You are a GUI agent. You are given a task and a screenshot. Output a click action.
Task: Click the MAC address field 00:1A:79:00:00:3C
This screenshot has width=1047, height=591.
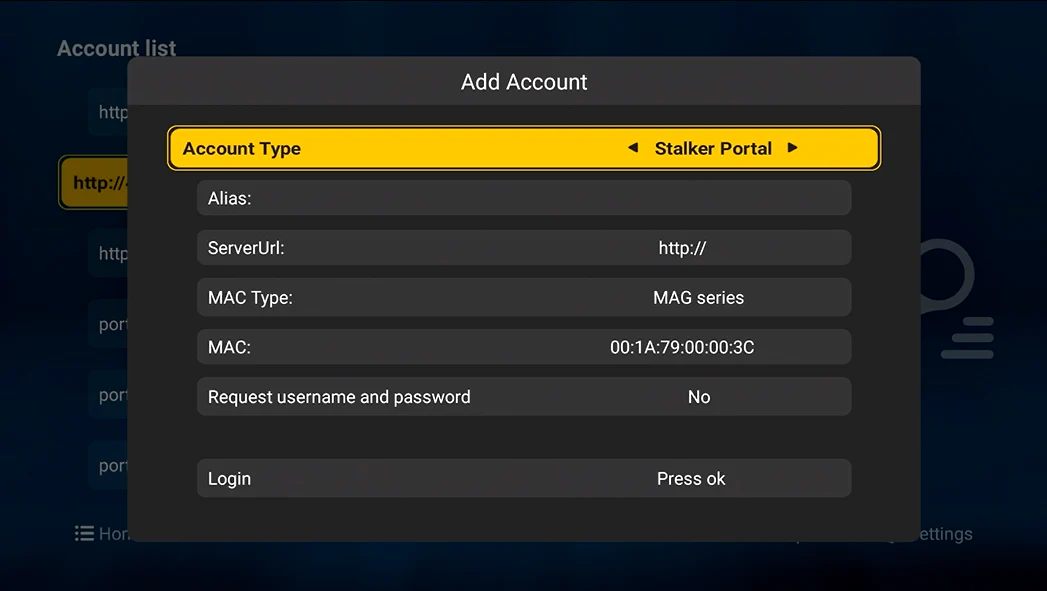(524, 347)
